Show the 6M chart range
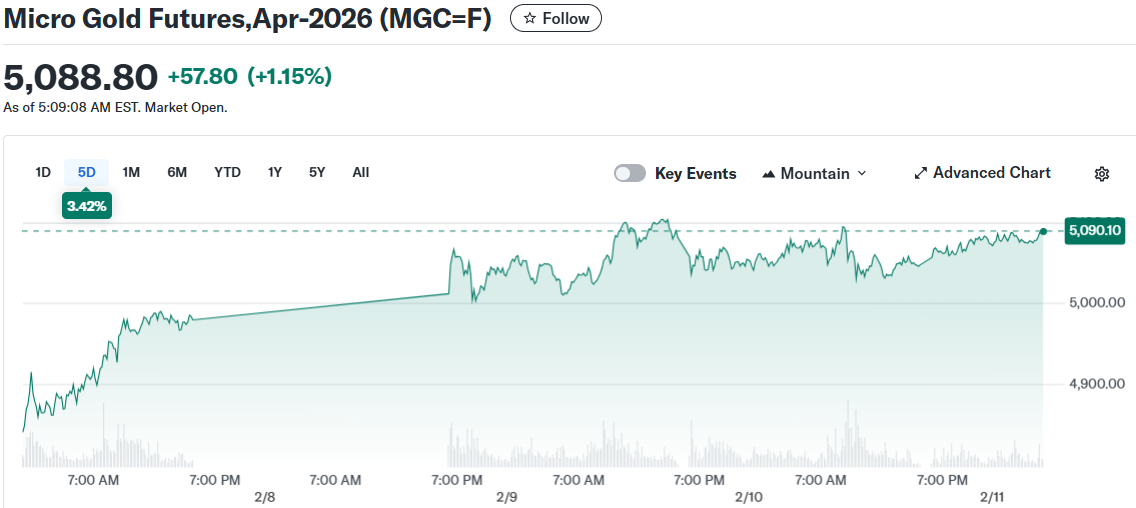Screen dimensions: 1136x508 pos(177,172)
